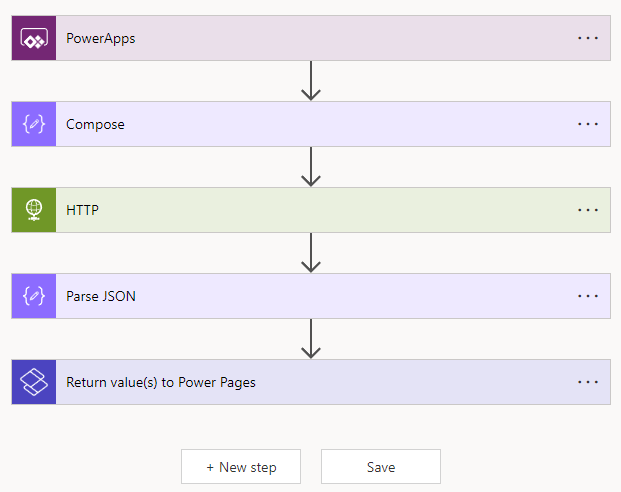Expand the HTTP action card

pos(300,210)
